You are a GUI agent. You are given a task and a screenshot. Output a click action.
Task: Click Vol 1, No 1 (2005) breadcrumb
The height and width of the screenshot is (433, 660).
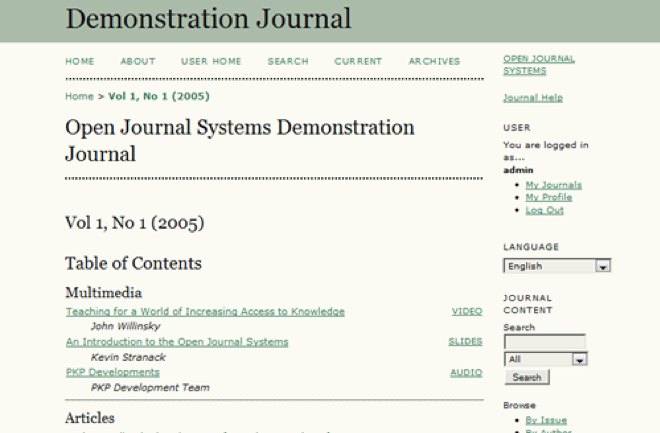click(x=157, y=97)
